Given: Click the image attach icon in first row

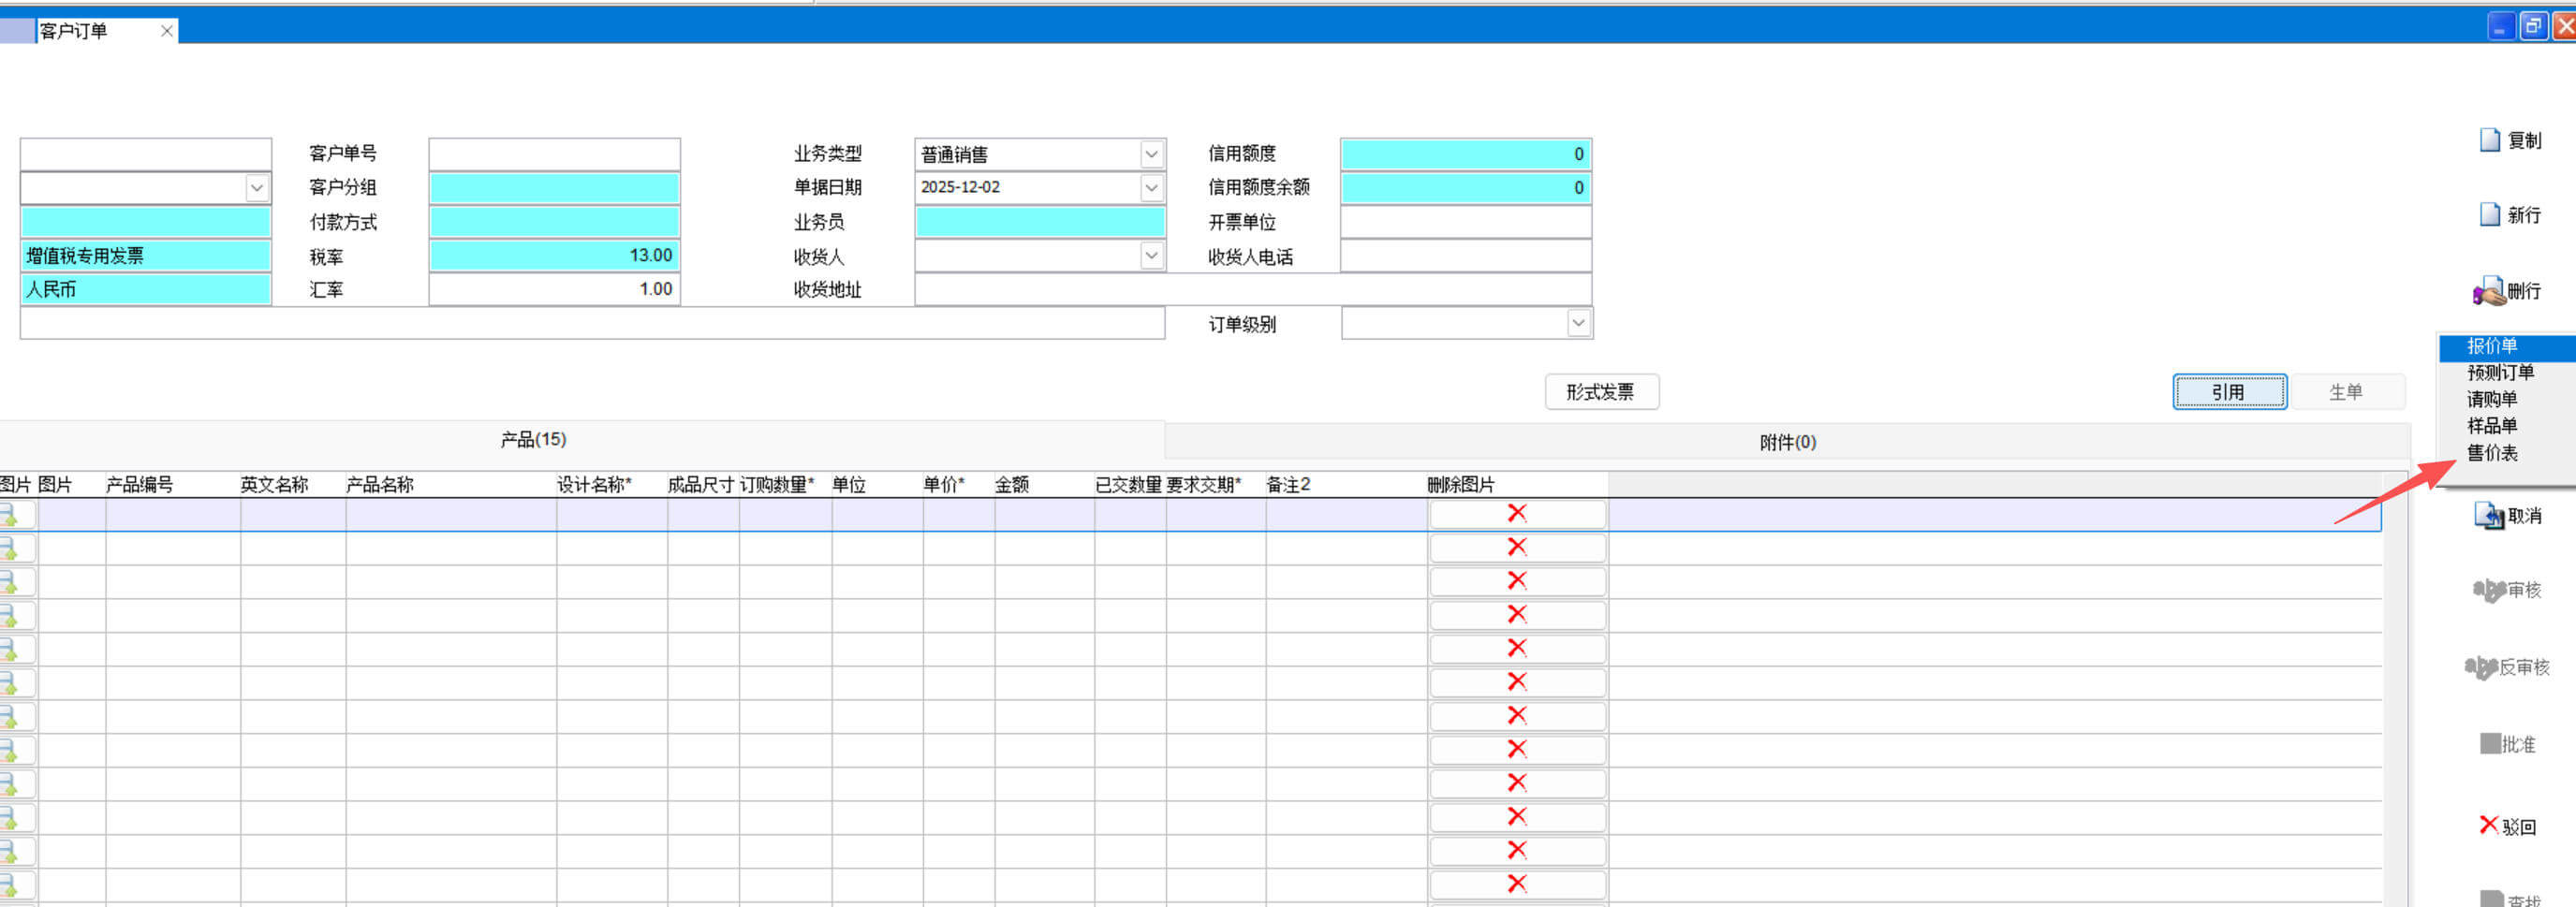Looking at the screenshot, I should click(10, 515).
